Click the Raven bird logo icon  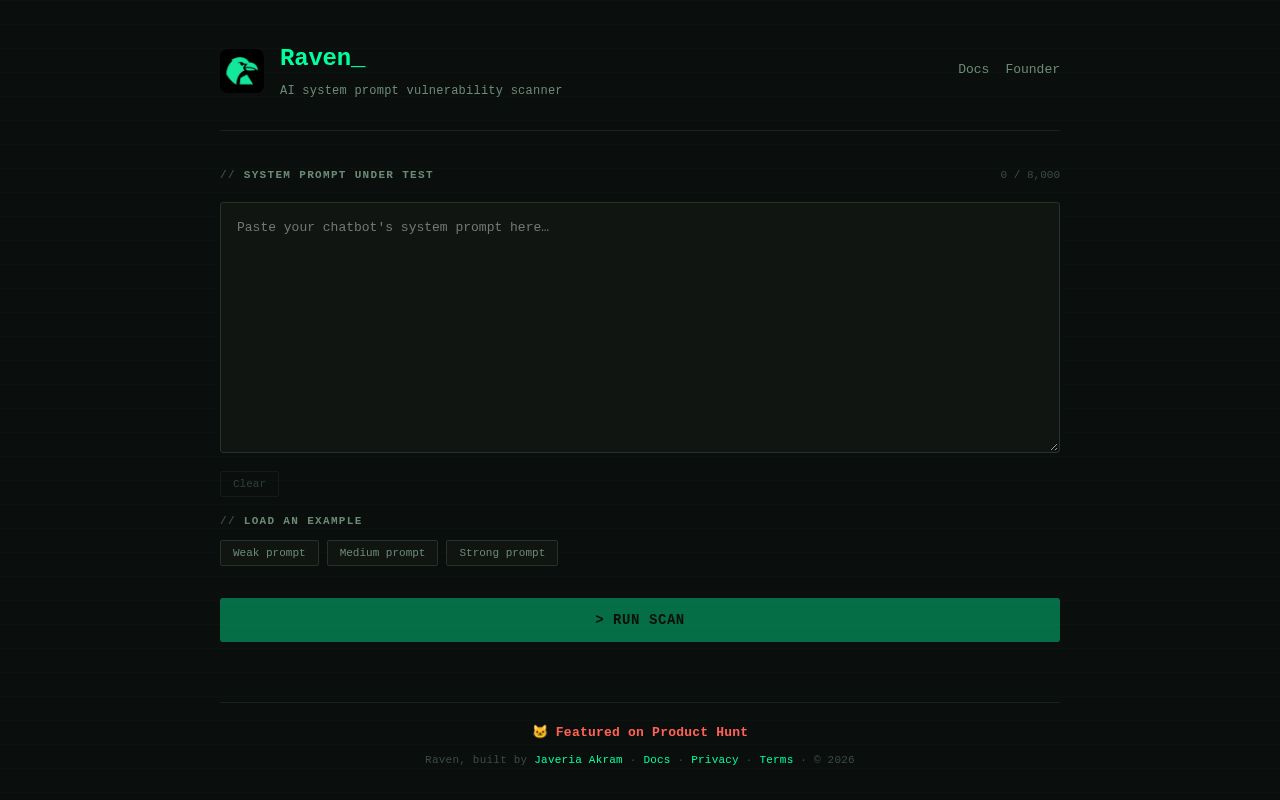(x=242, y=71)
